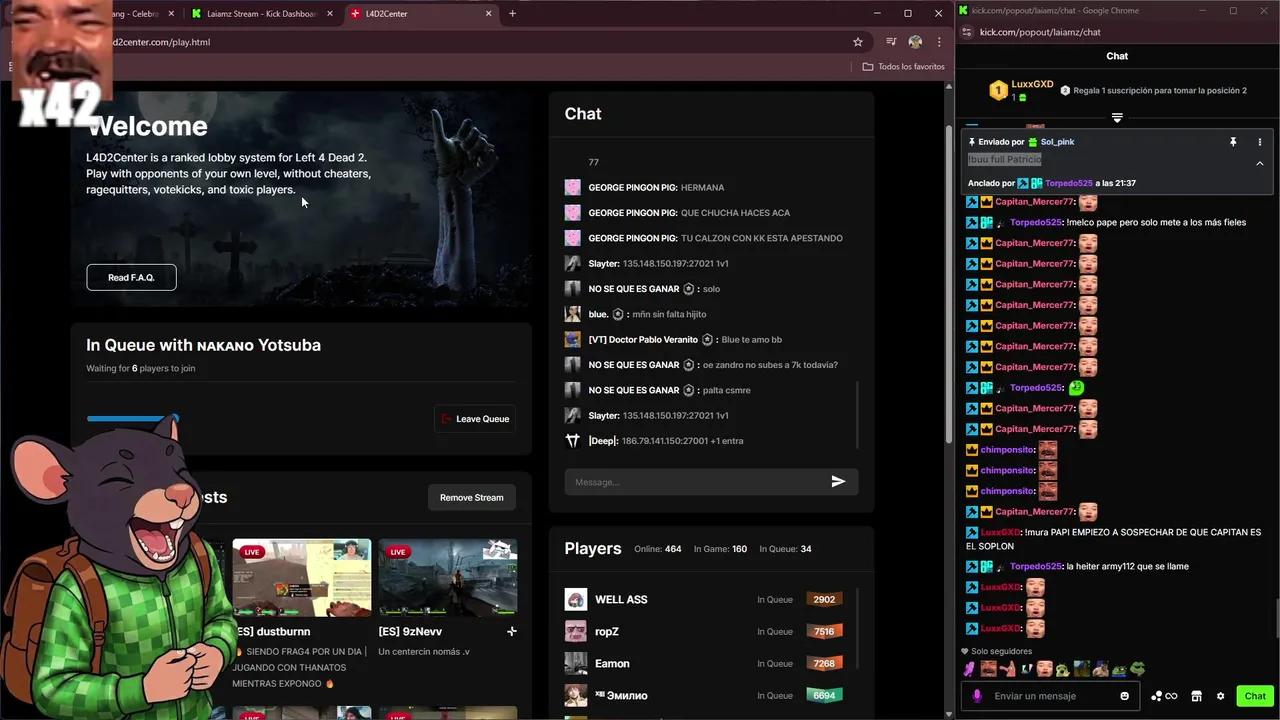Click the microphone icon beside Enviar un mensaje
Image resolution: width=1280 pixels, height=720 pixels.
[x=977, y=695]
